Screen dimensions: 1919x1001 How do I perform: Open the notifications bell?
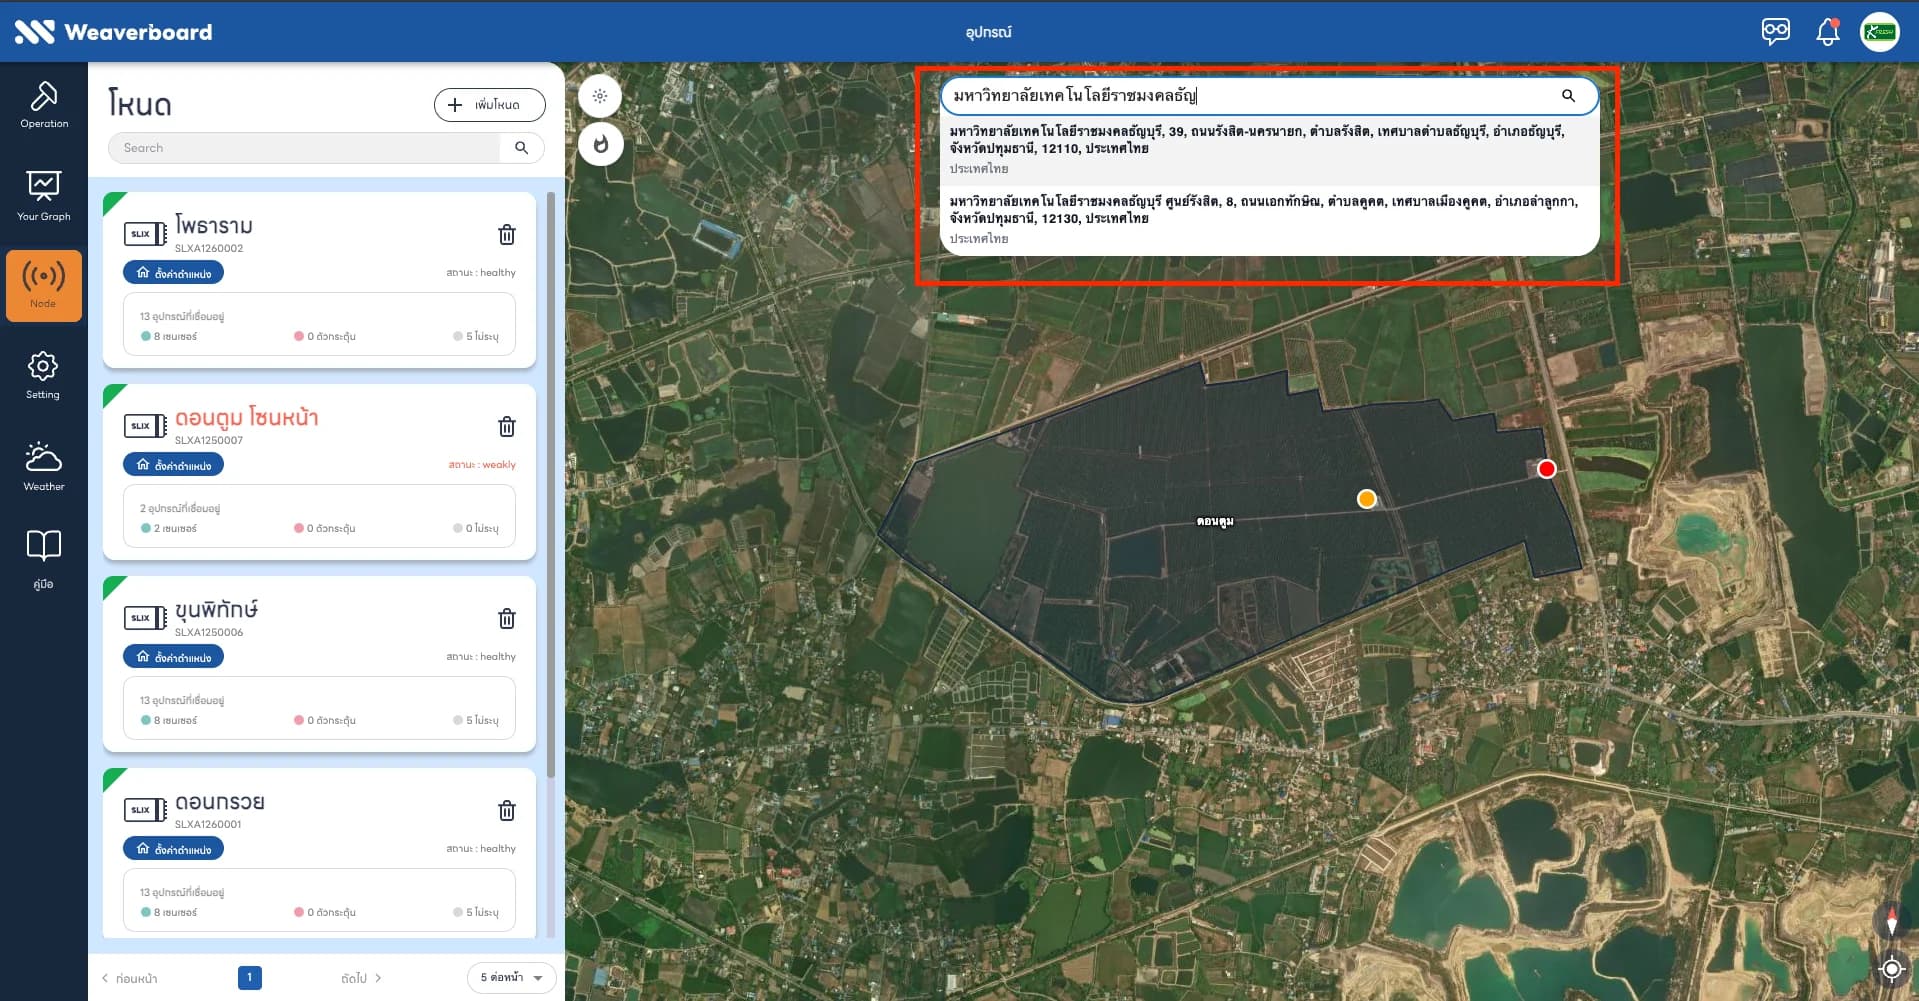(1828, 31)
